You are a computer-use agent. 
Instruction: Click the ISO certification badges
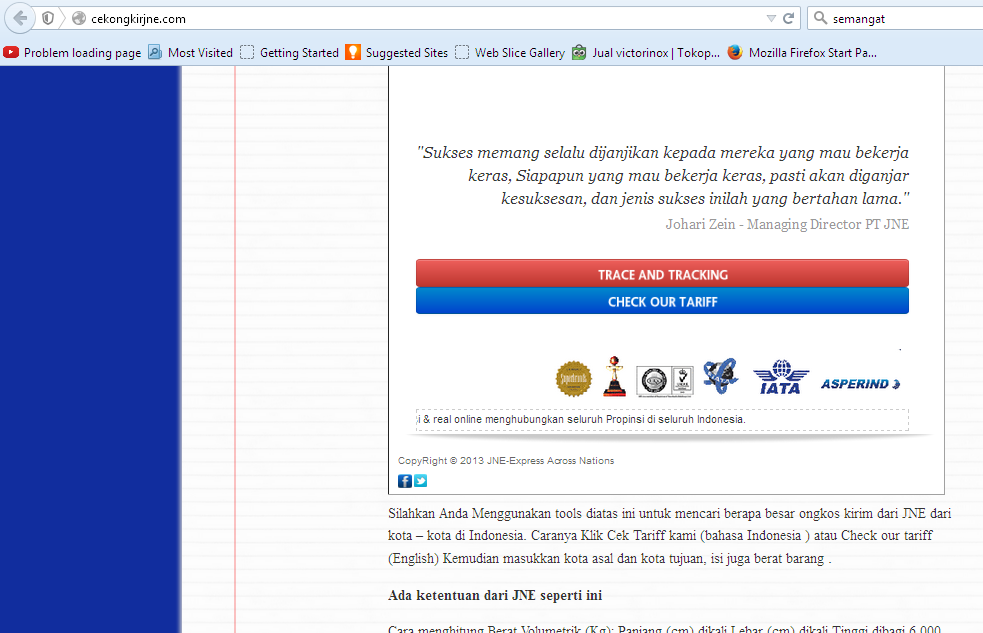[665, 380]
